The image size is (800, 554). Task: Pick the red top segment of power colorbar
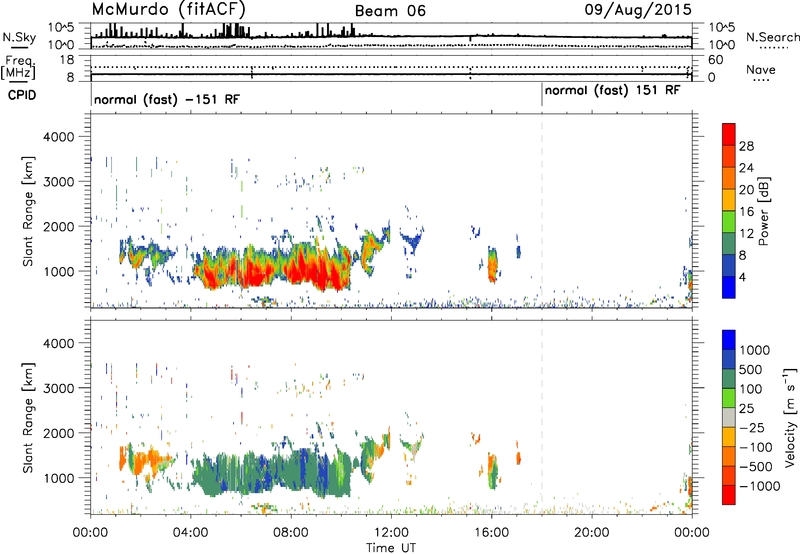(729, 134)
